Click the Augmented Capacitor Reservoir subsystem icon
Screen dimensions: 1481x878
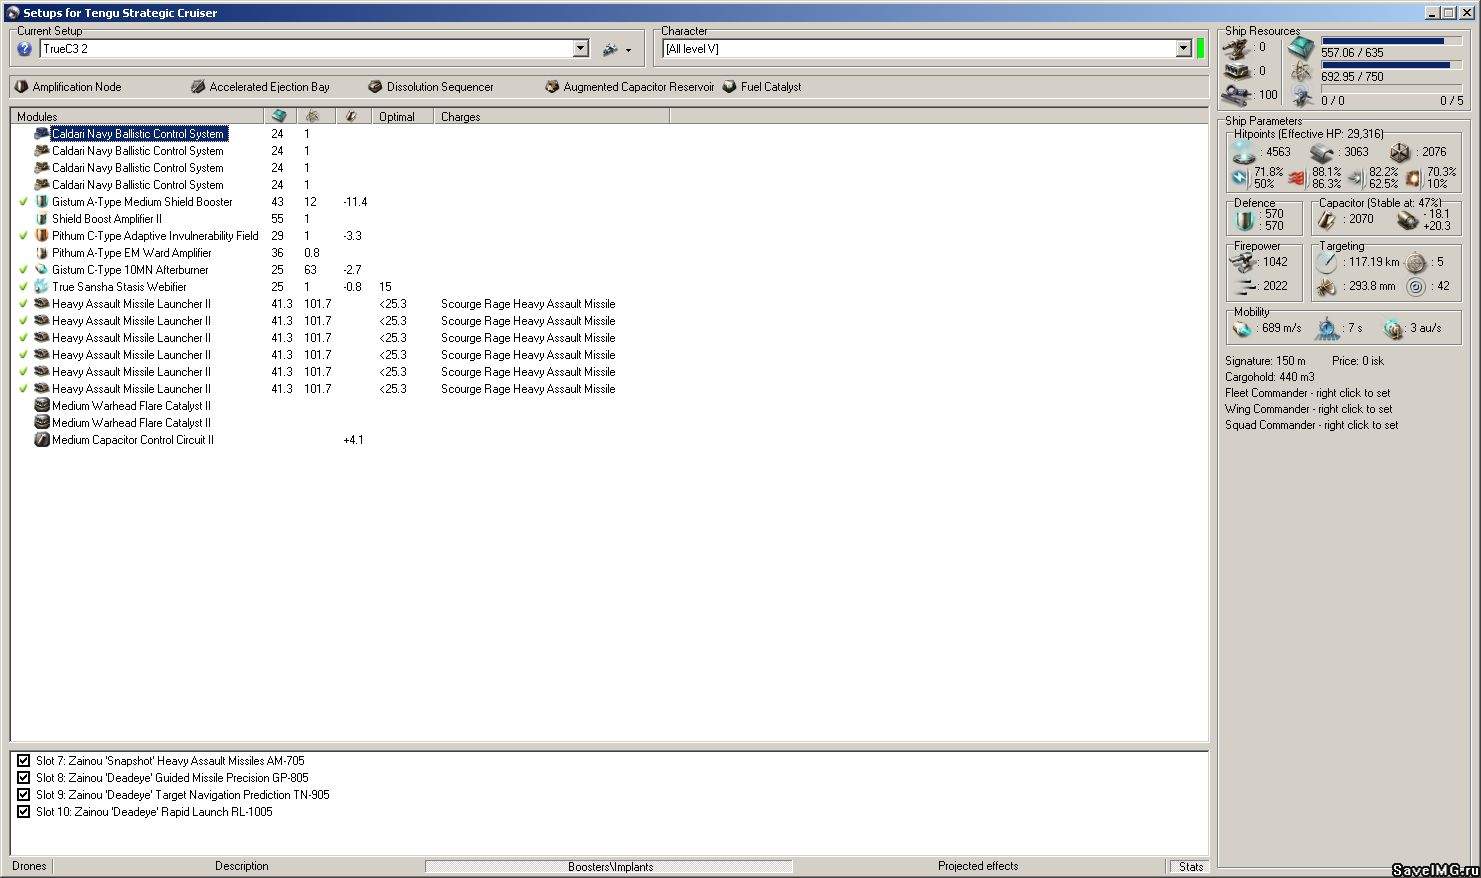(x=551, y=87)
